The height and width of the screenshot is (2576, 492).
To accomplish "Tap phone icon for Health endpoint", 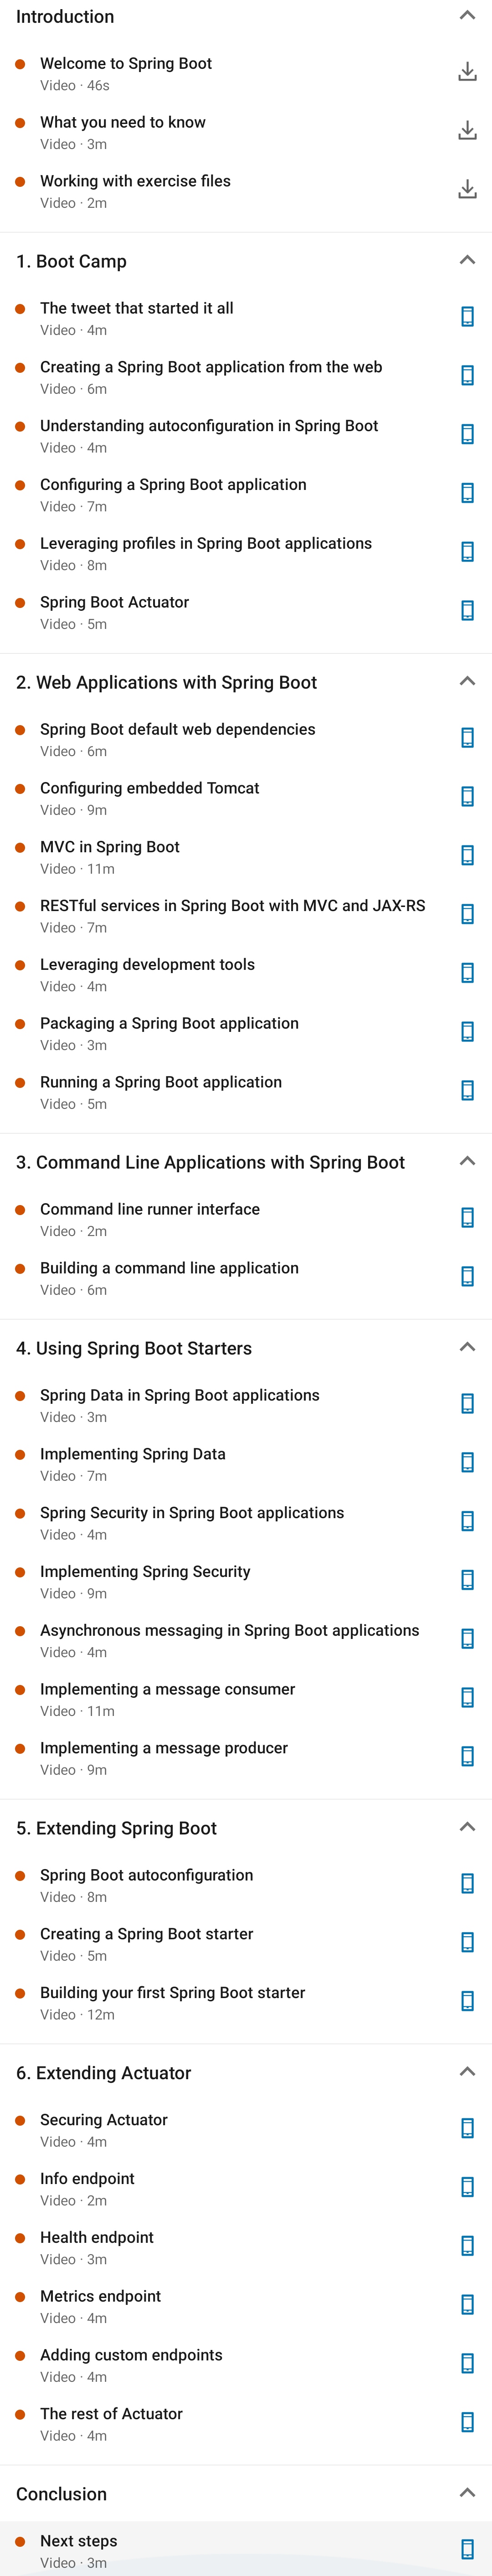I will click(467, 2245).
